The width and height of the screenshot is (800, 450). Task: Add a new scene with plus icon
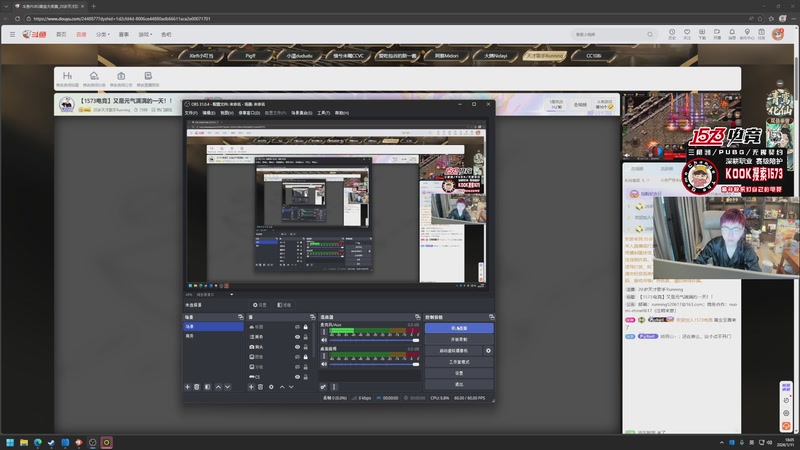click(187, 387)
